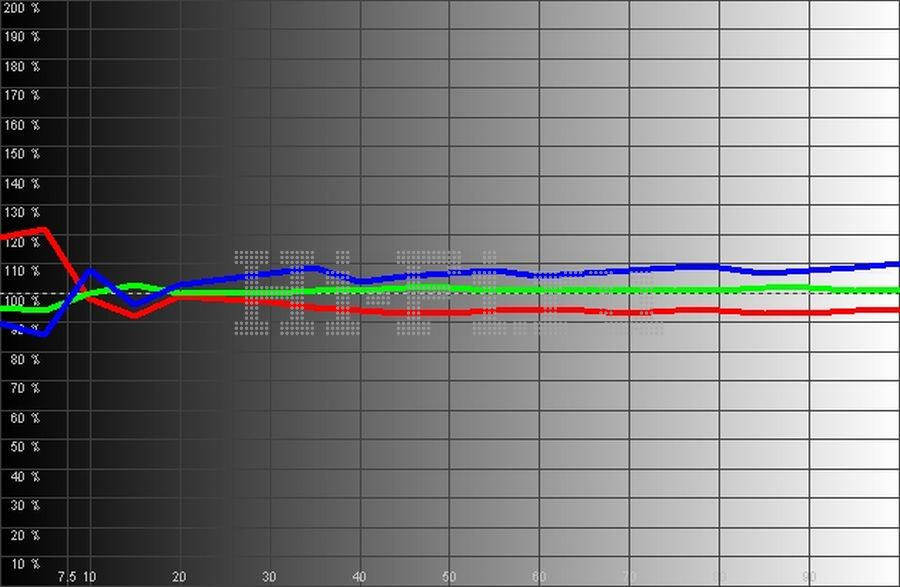The height and width of the screenshot is (587, 900).
Task: Click the "30" horizontal axis tick label
Action: point(269,577)
